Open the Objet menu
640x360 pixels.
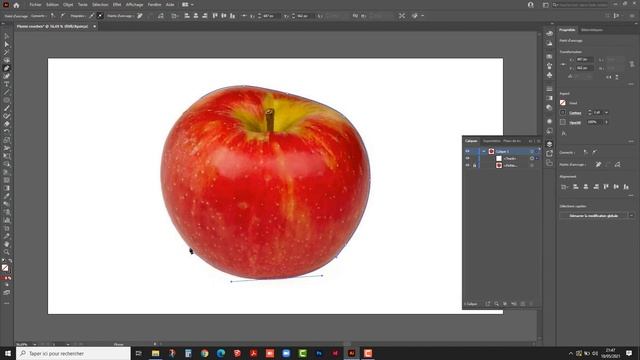click(68, 5)
